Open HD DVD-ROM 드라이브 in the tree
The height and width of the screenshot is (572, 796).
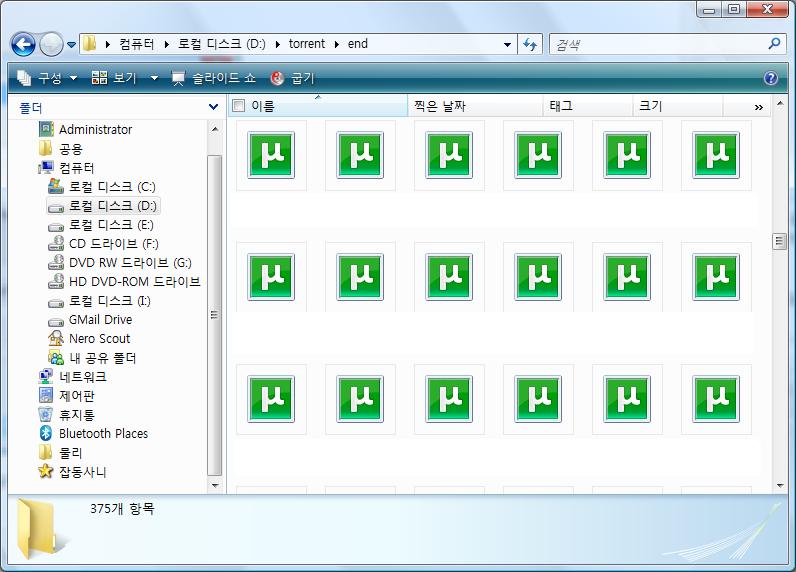point(124,282)
